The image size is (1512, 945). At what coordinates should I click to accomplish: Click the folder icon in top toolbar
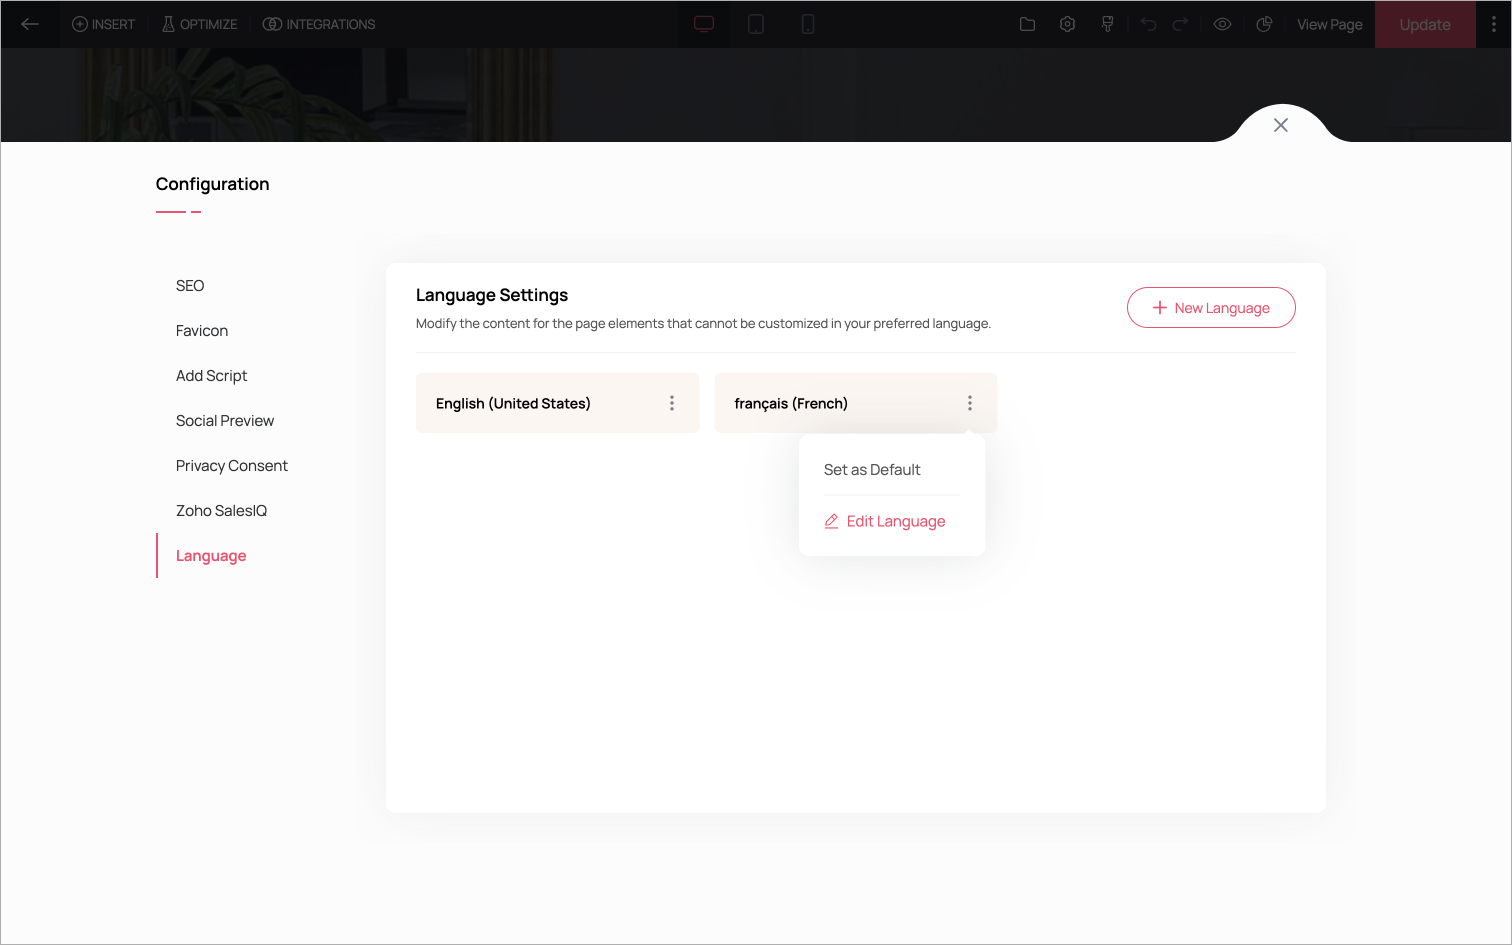pos(1027,24)
